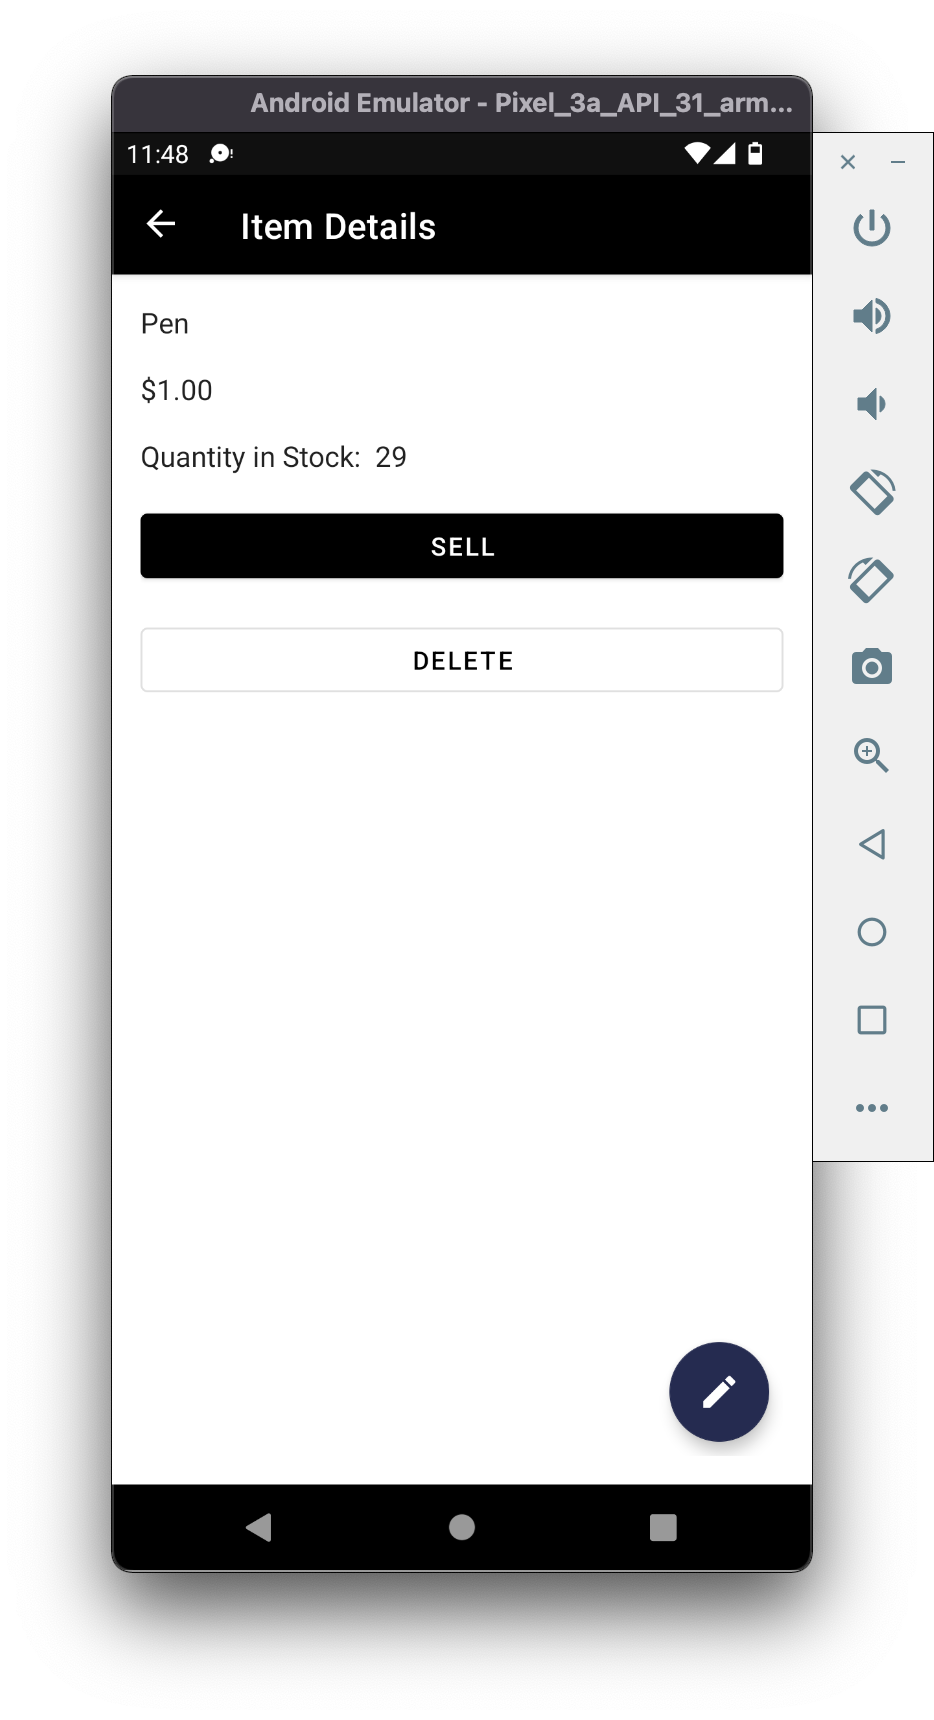The width and height of the screenshot is (934, 1720).
Task: Rotate the emulator screen counterclockwise
Action: click(x=871, y=492)
